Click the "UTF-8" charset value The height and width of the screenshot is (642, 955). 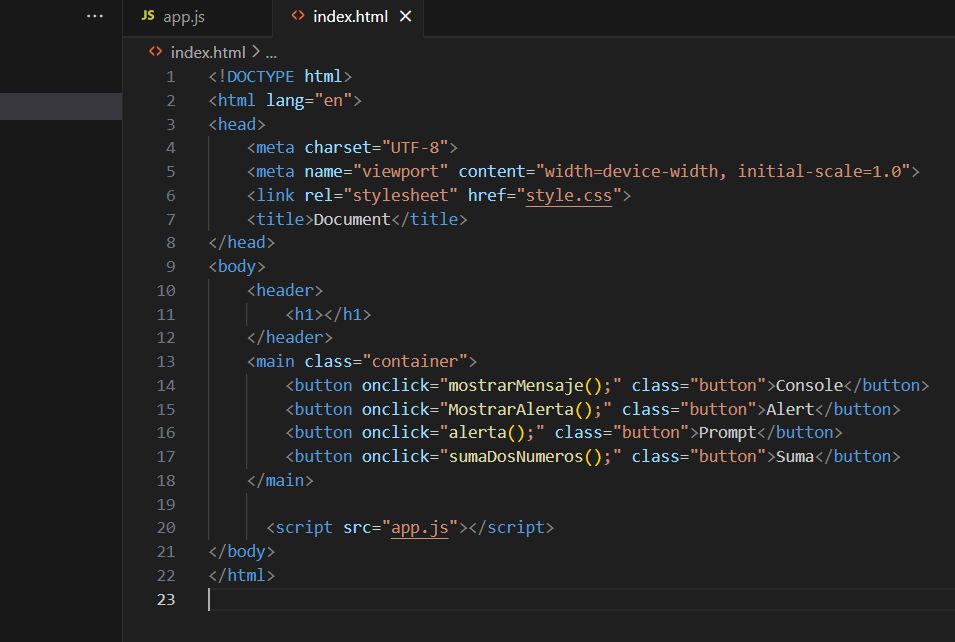[x=415, y=148]
